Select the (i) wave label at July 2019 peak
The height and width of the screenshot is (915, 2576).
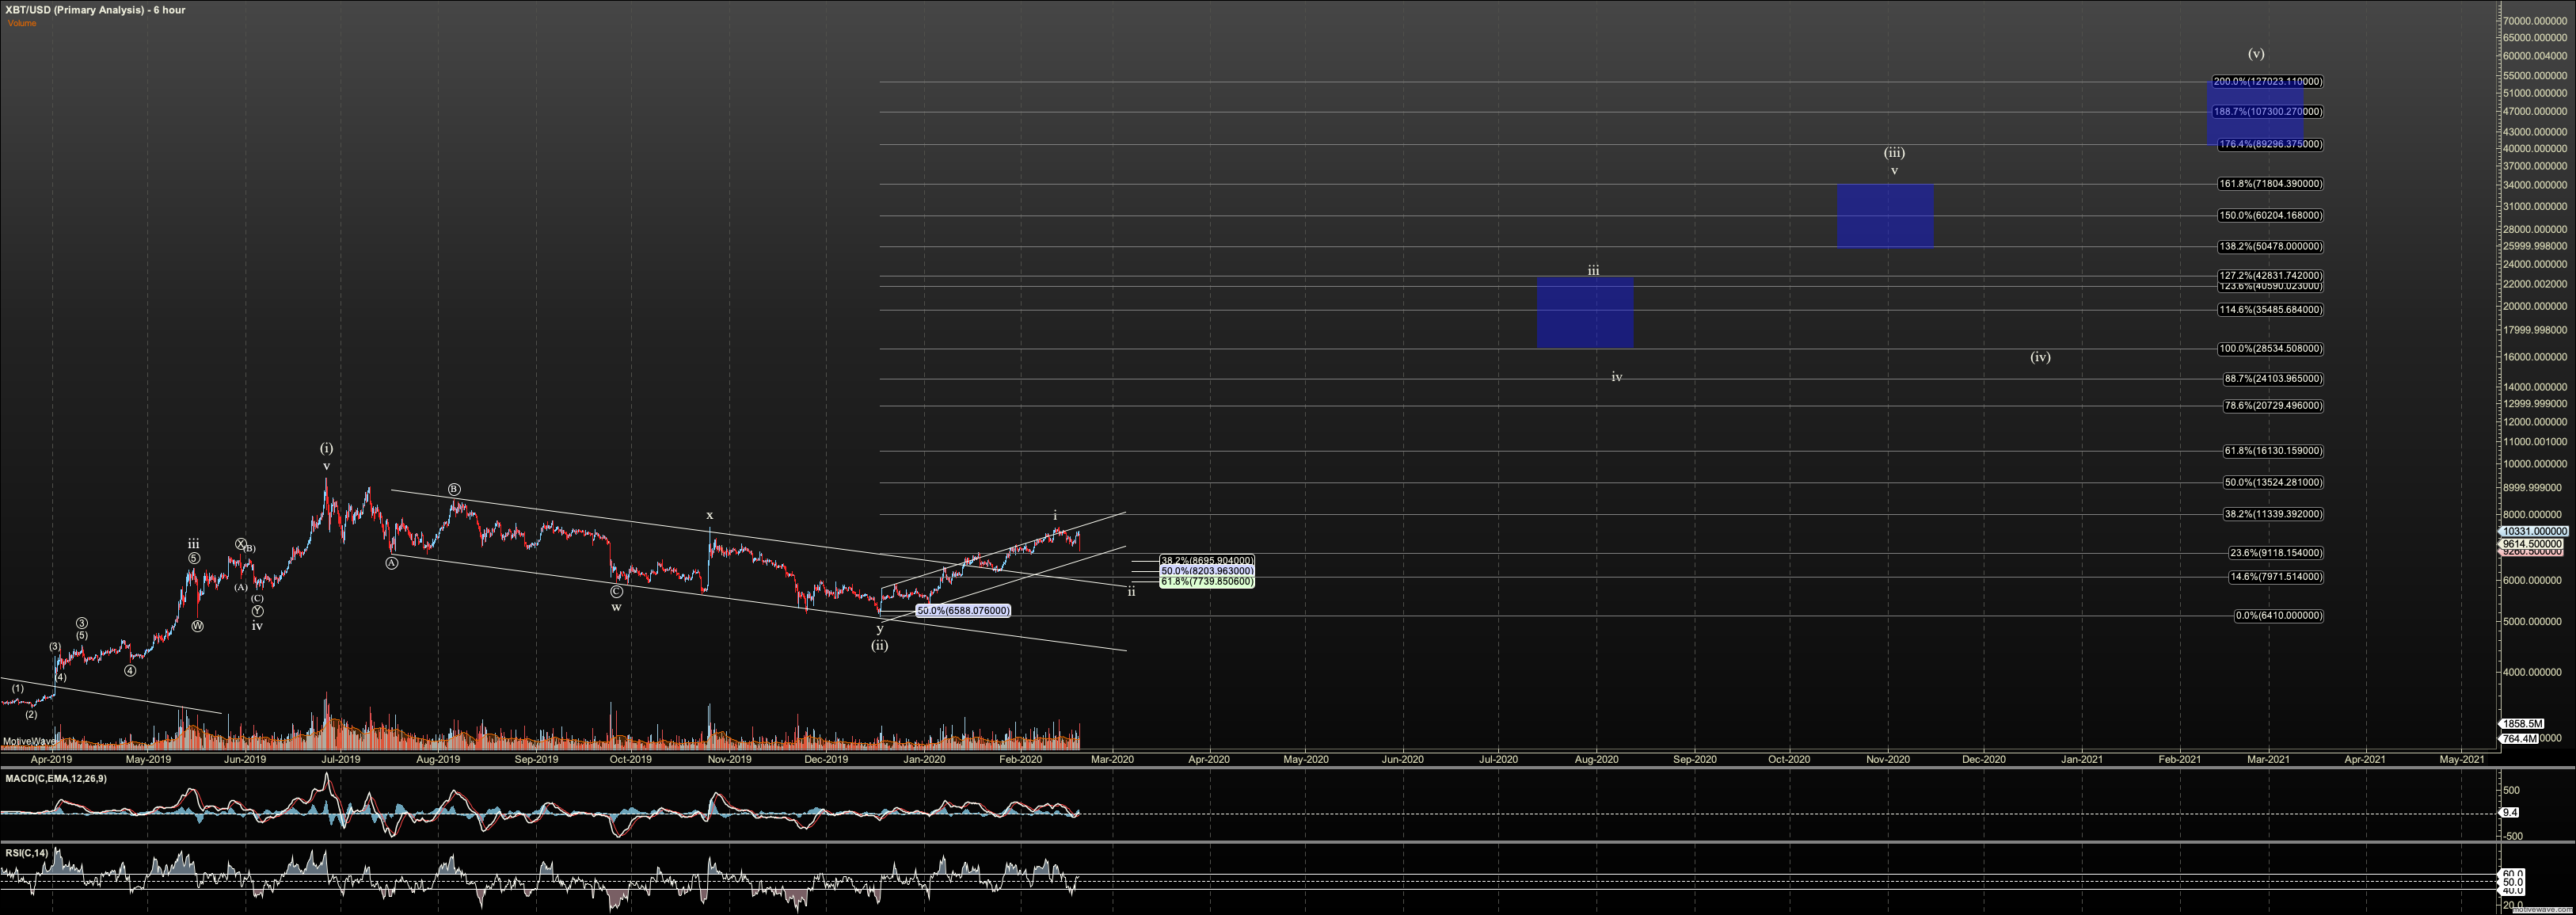click(x=326, y=449)
